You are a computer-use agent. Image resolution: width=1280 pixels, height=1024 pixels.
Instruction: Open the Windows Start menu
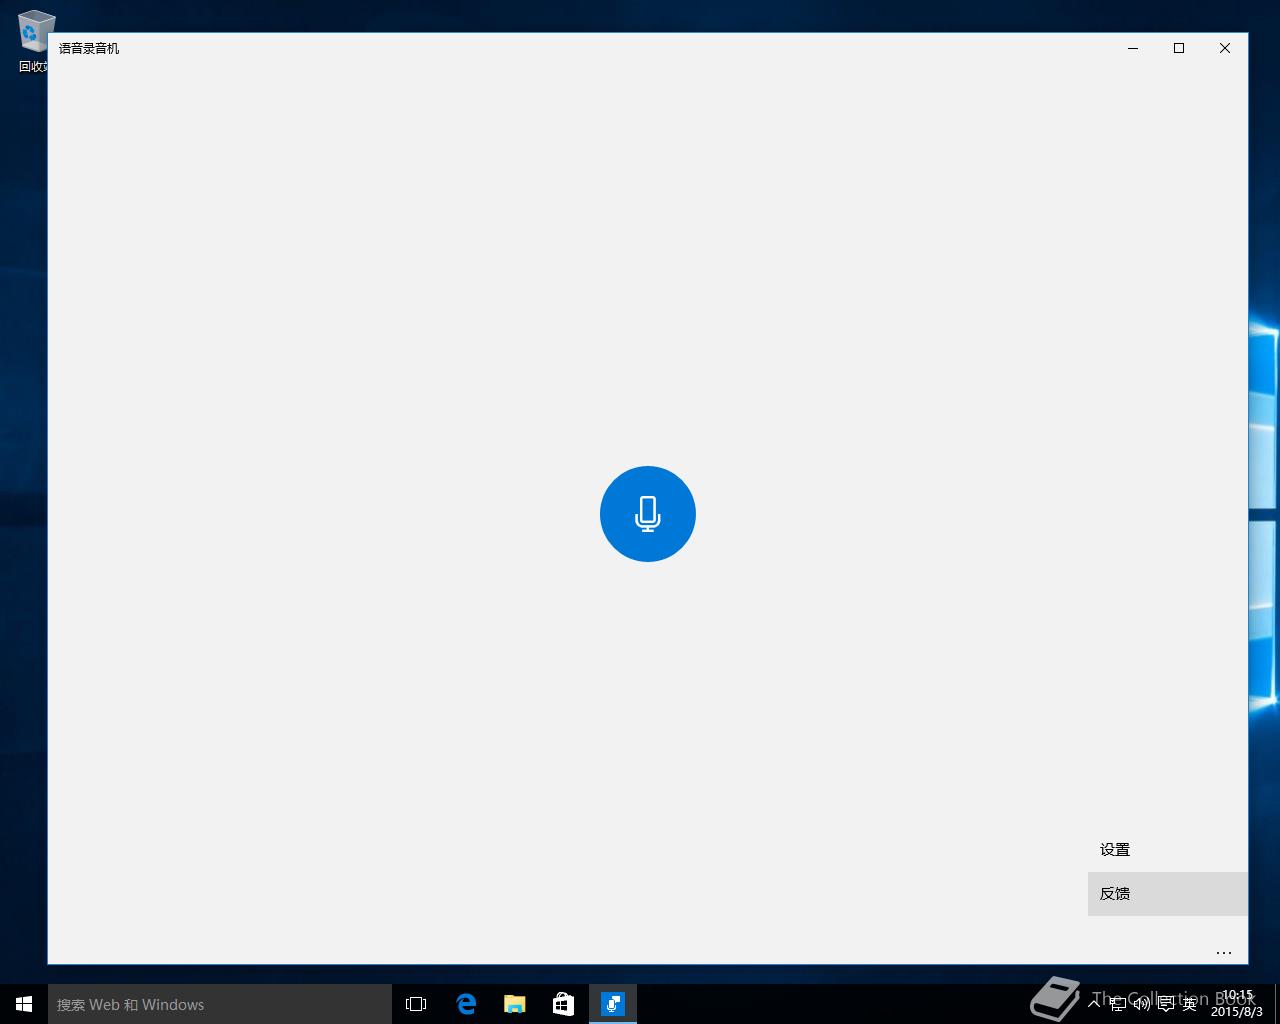point(24,1004)
